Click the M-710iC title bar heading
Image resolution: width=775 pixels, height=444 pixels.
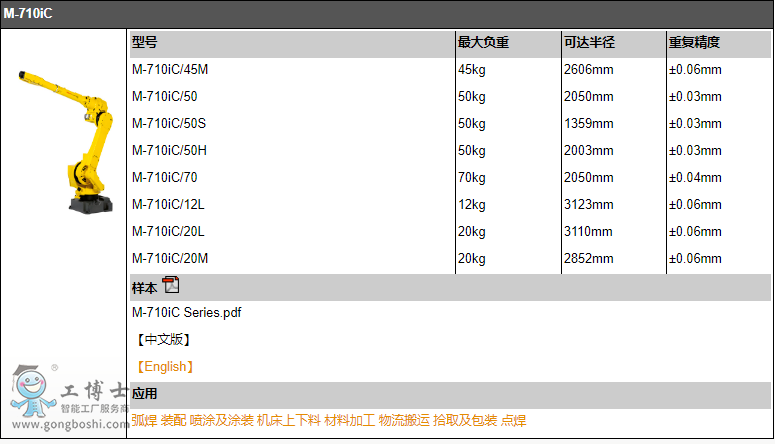28,13
